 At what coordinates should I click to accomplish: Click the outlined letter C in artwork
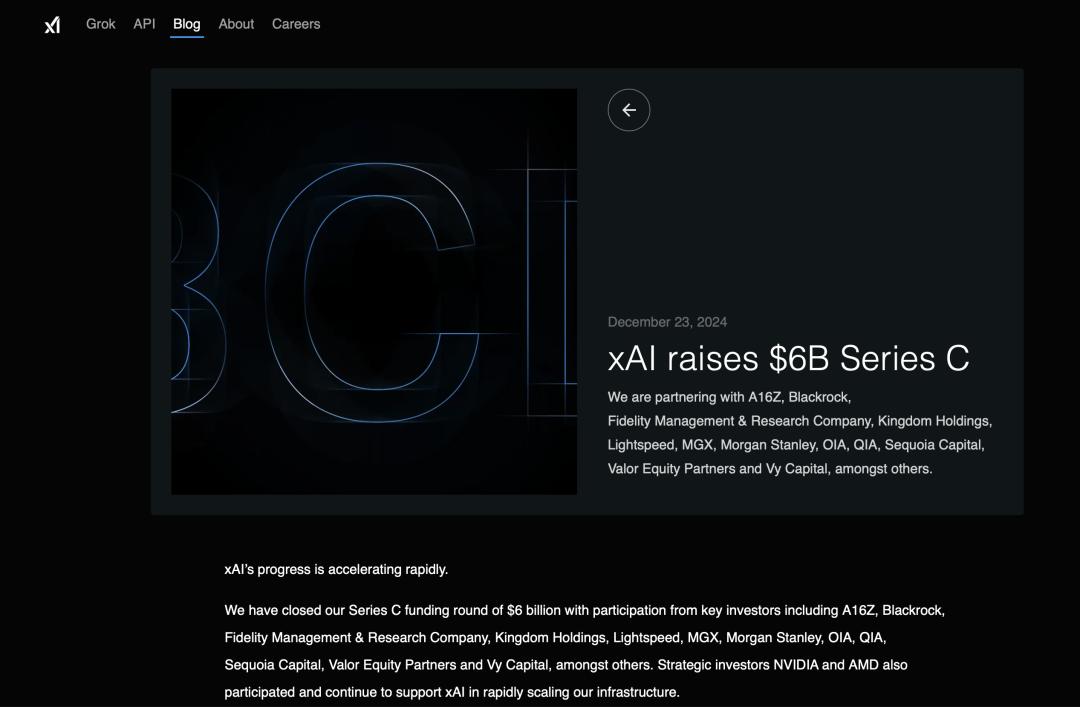372,292
